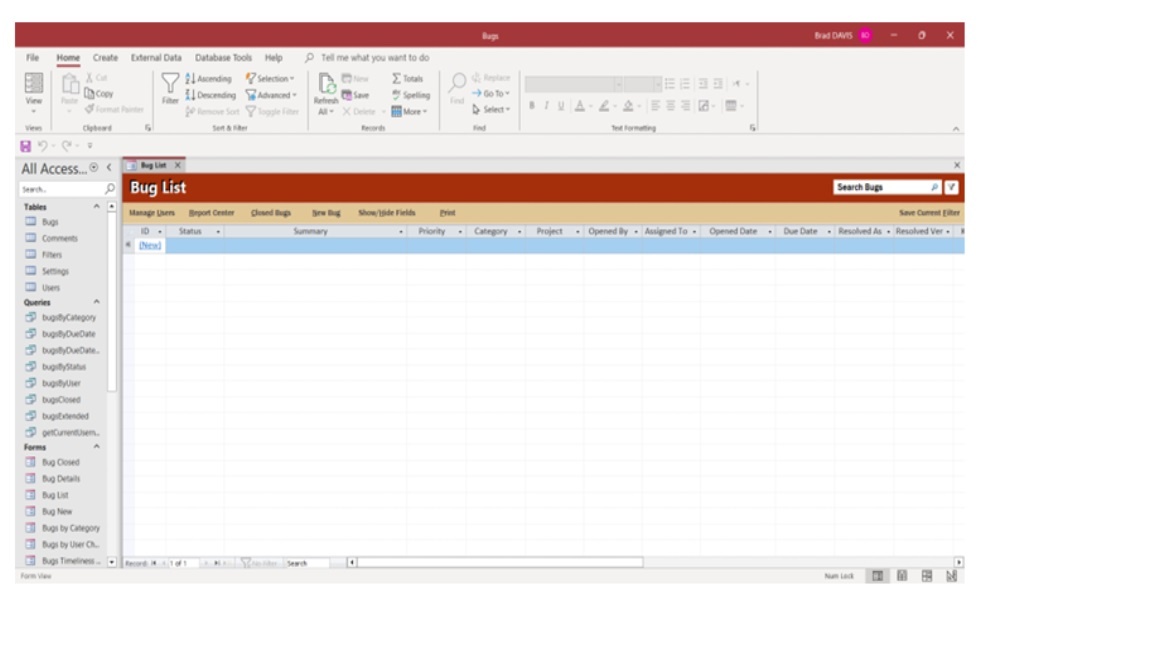Open the Help tab
This screenshot has height=648, width=1152.
[x=273, y=57]
